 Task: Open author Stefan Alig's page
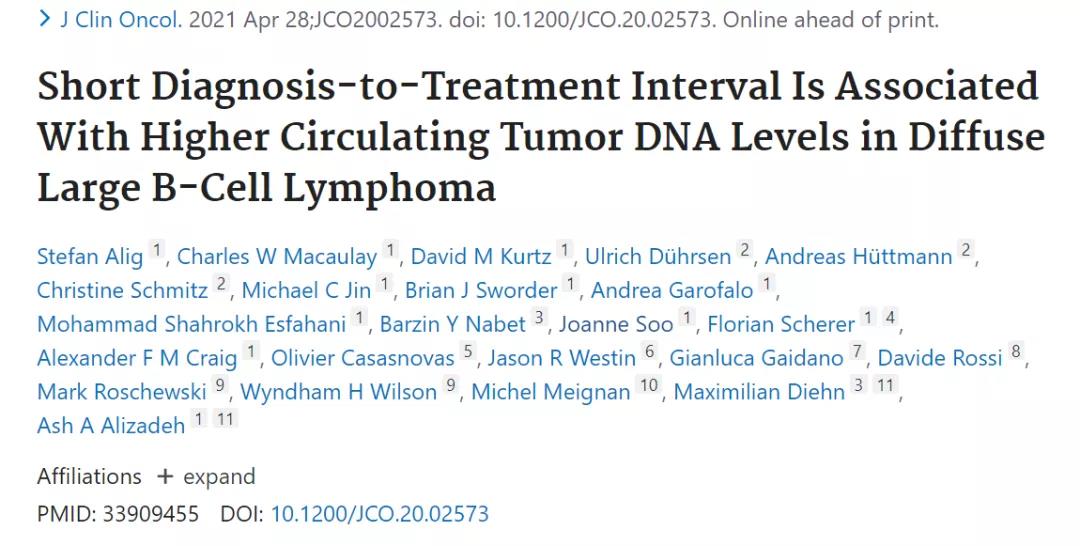(89, 257)
